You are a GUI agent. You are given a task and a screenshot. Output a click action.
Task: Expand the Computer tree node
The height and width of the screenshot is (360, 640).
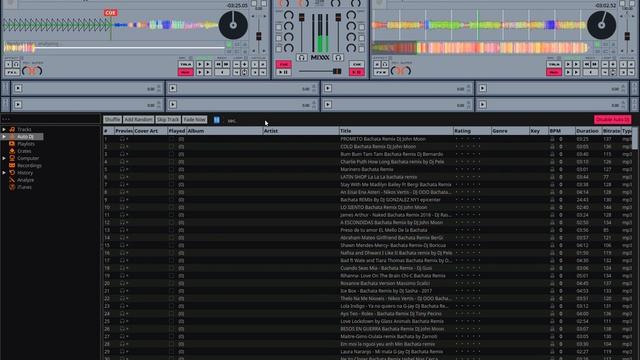(x=4, y=158)
